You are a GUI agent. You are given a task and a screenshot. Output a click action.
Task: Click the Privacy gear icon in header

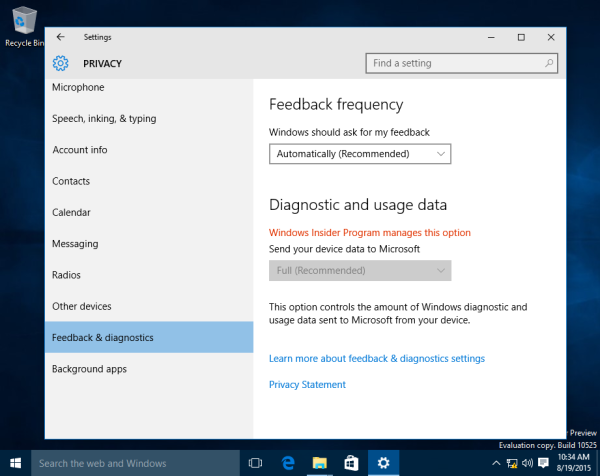(60, 63)
